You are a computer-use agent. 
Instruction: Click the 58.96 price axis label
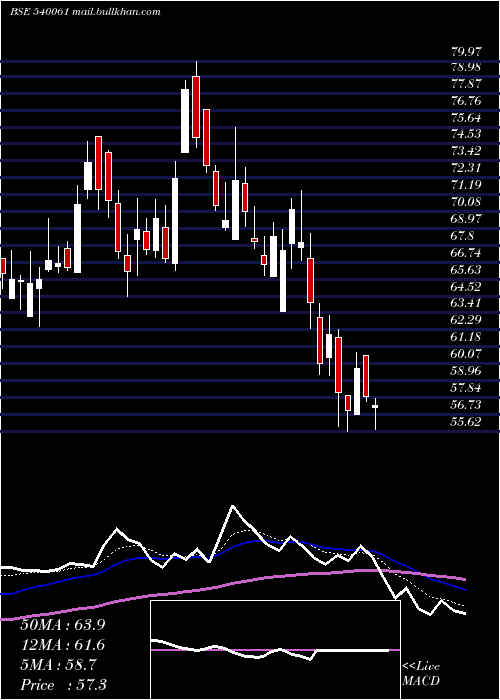coord(467,371)
